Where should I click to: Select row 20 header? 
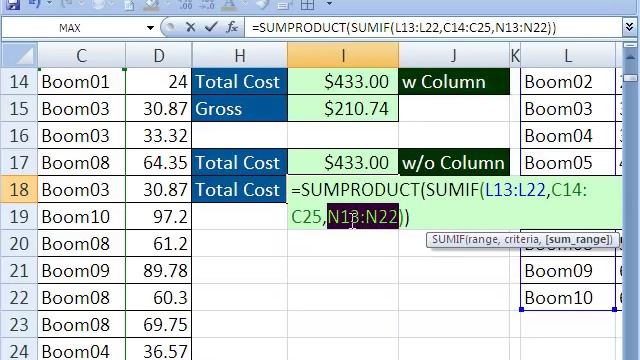click(19, 243)
